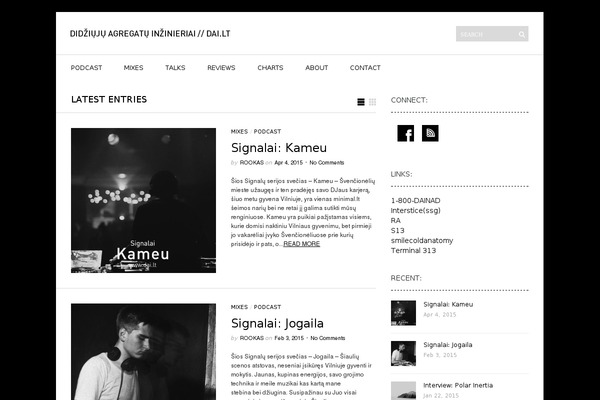Click the site title DAI.LT logo
This screenshot has width=600, height=400.
[x=150, y=34]
